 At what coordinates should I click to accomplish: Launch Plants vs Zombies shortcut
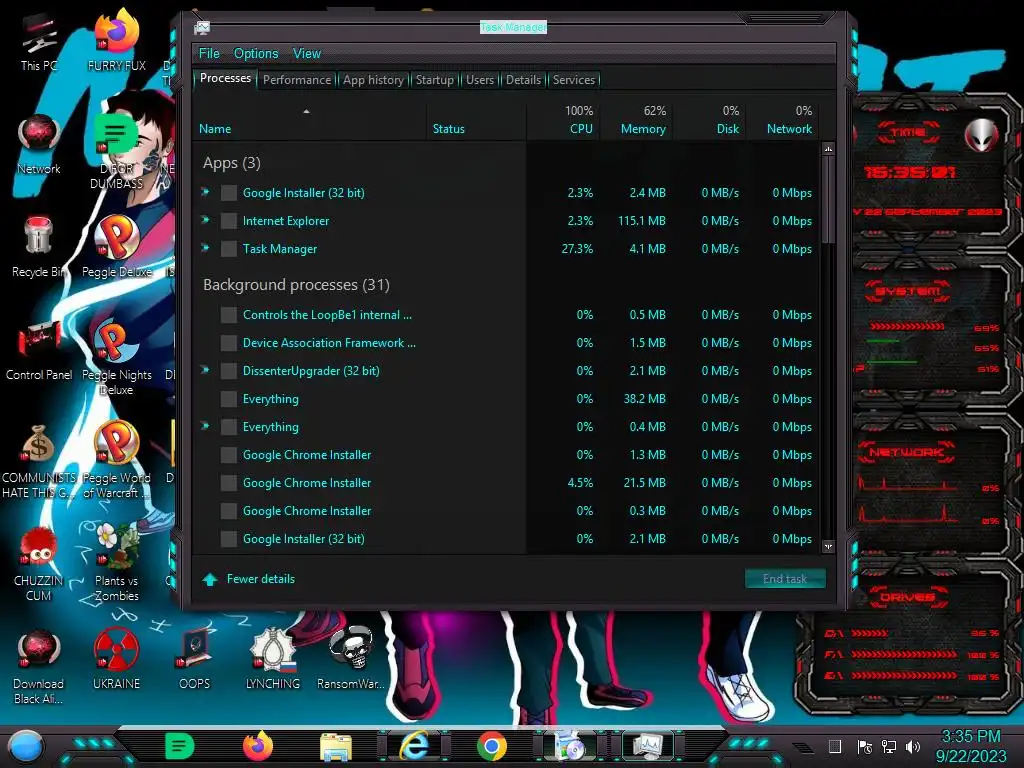coord(116,562)
